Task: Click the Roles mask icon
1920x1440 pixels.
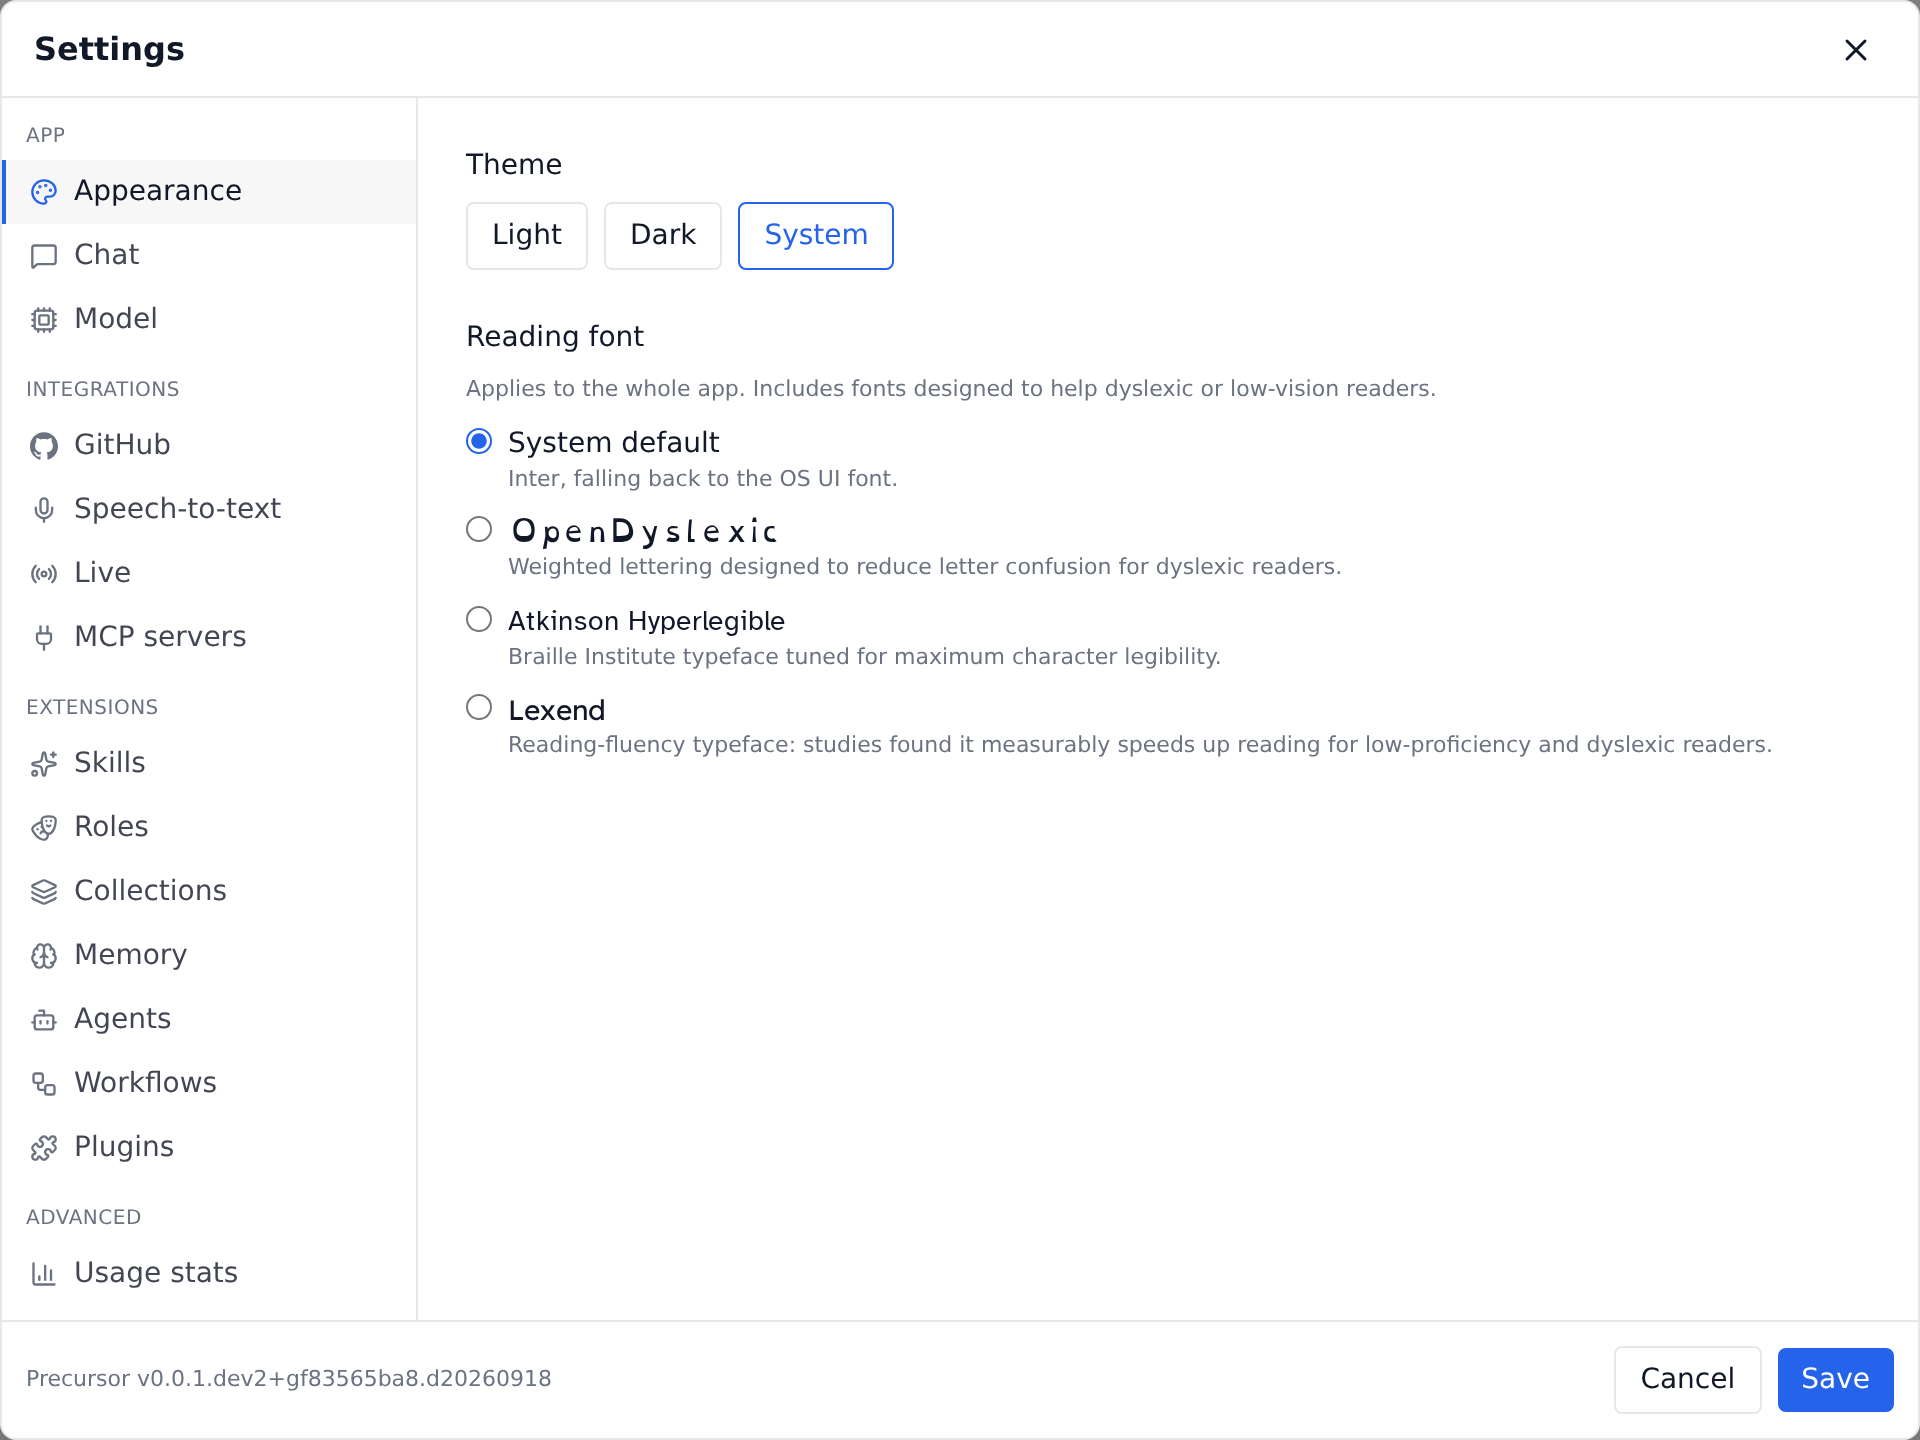Action: [44, 828]
